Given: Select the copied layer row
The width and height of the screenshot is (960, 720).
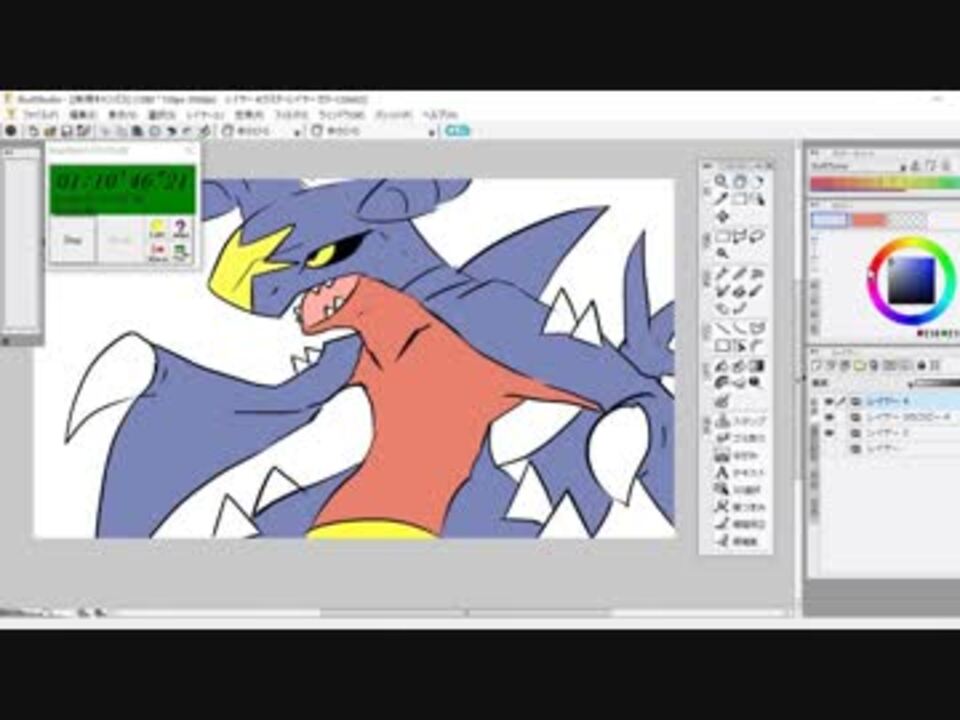Looking at the screenshot, I should coord(891,418).
